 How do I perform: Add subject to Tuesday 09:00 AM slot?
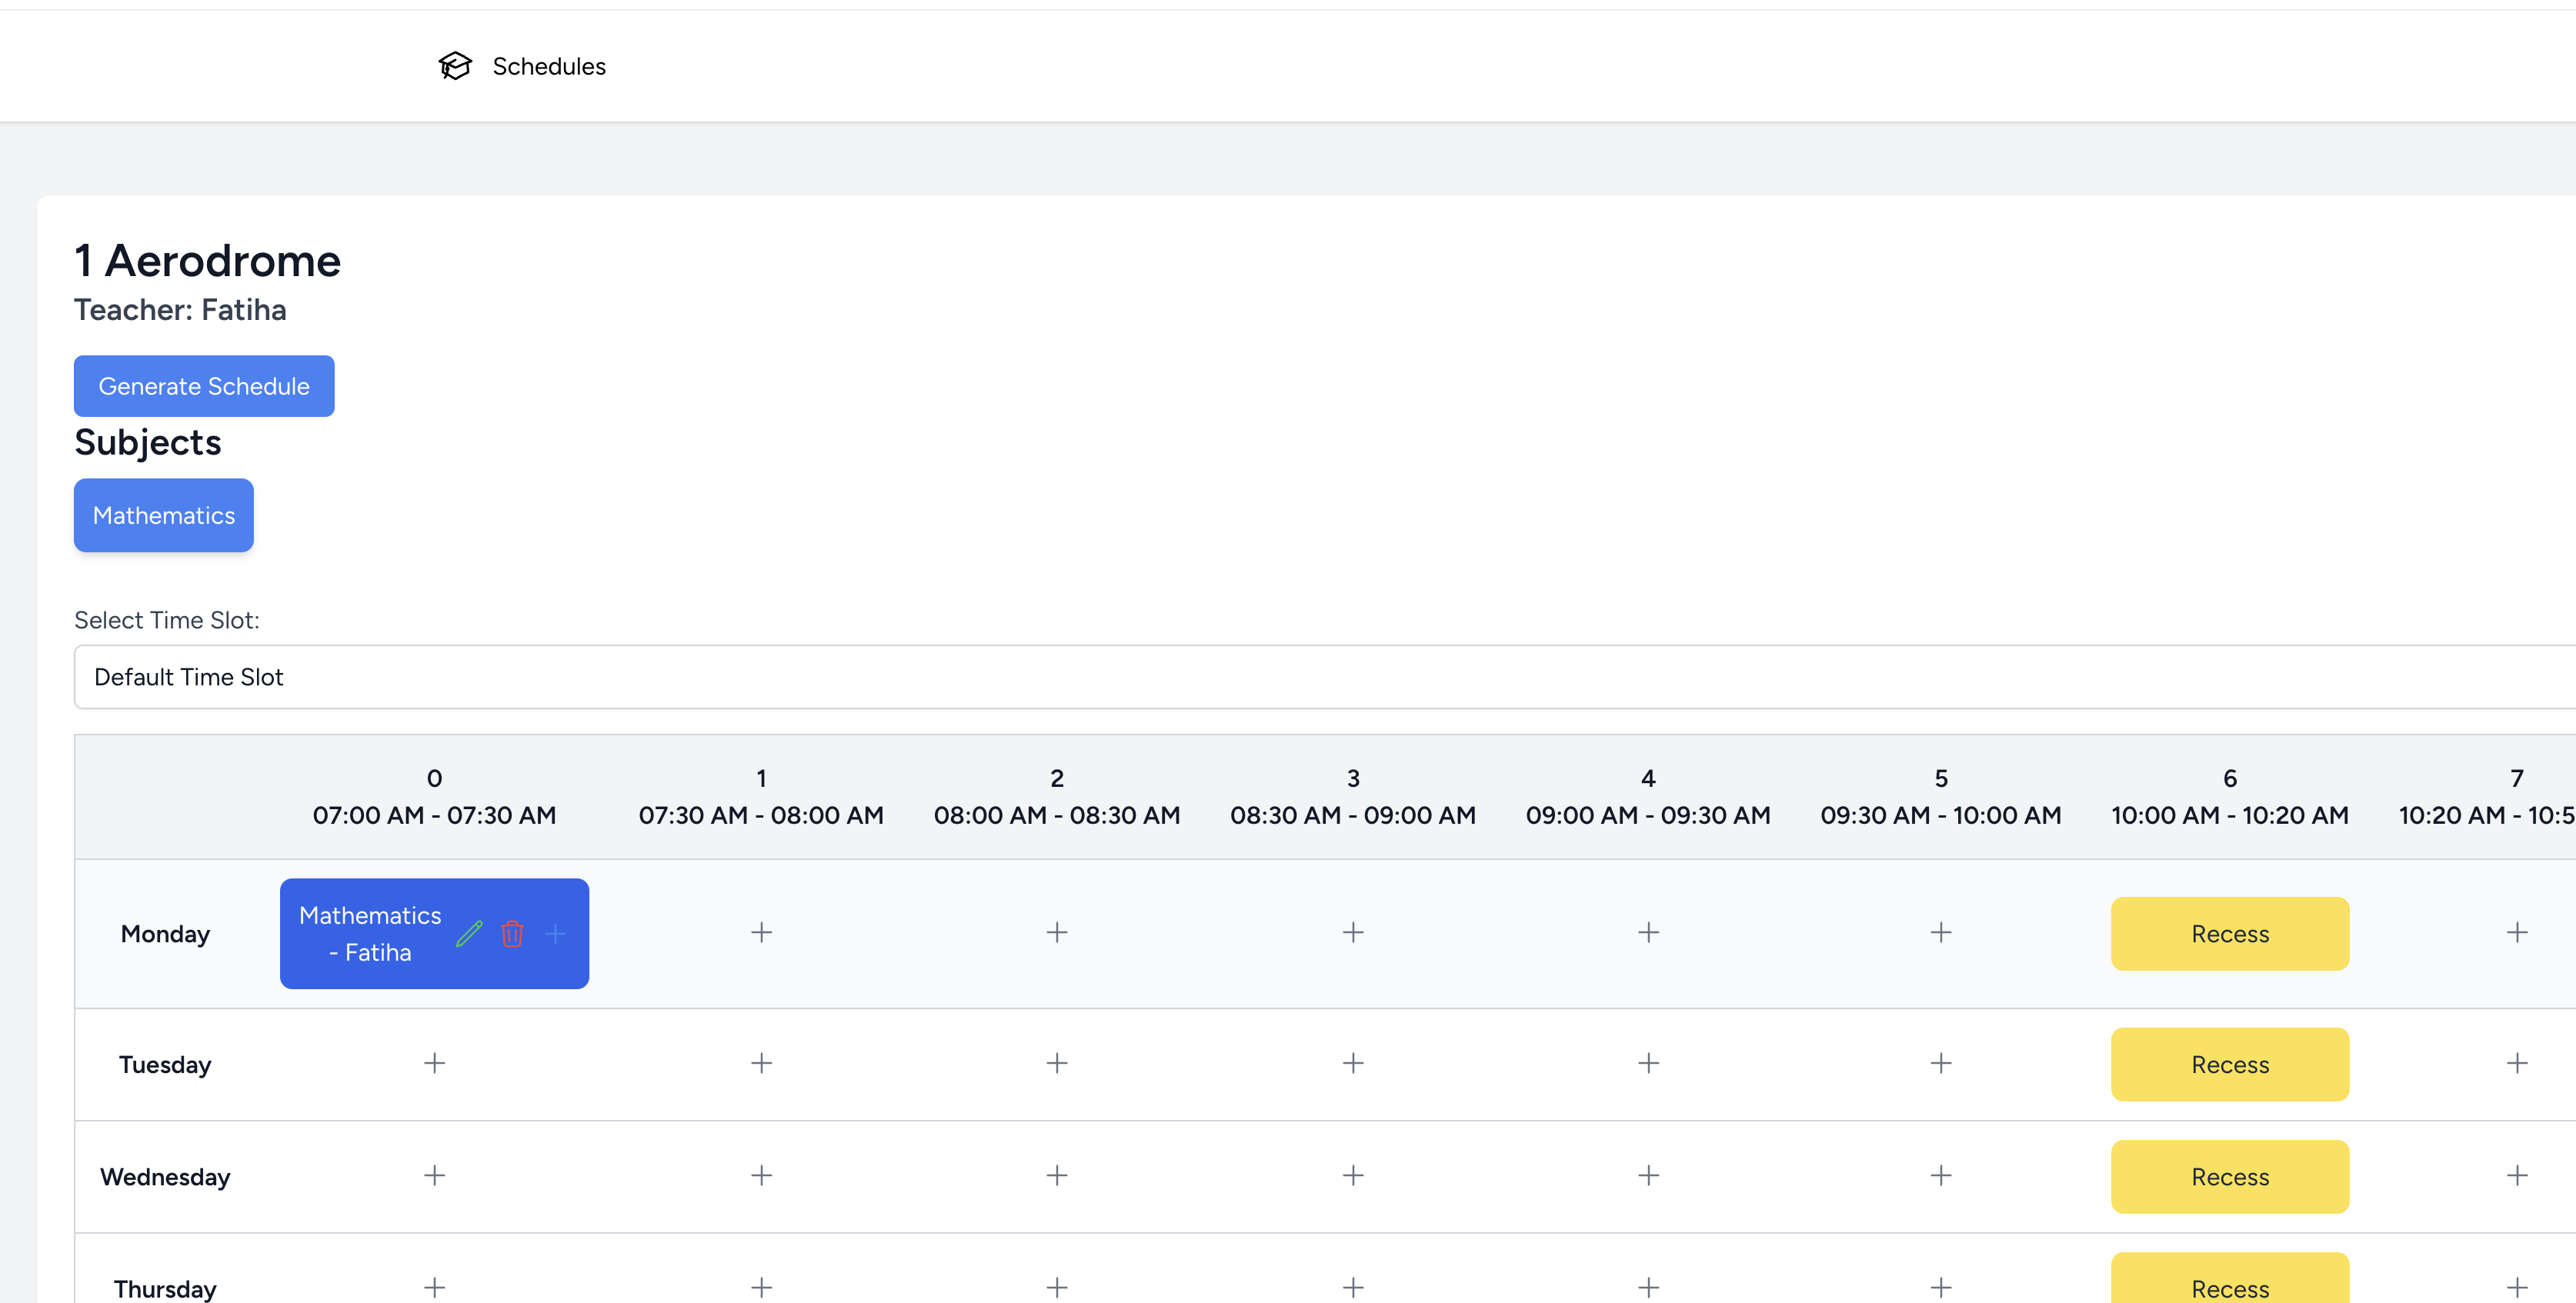point(1648,1062)
